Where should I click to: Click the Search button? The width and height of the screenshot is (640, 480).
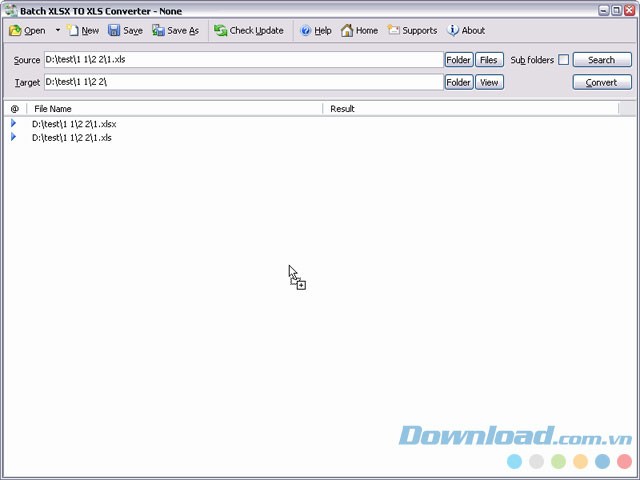pos(602,60)
